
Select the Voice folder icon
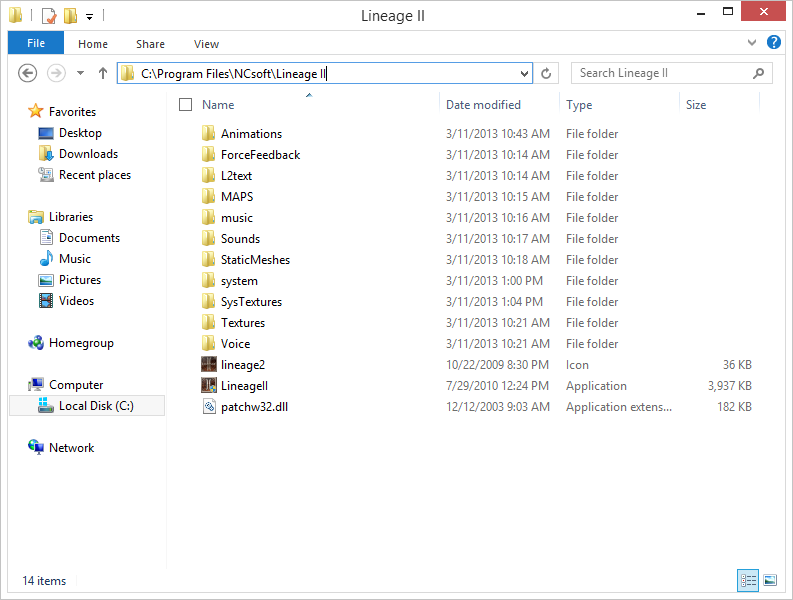tap(208, 344)
